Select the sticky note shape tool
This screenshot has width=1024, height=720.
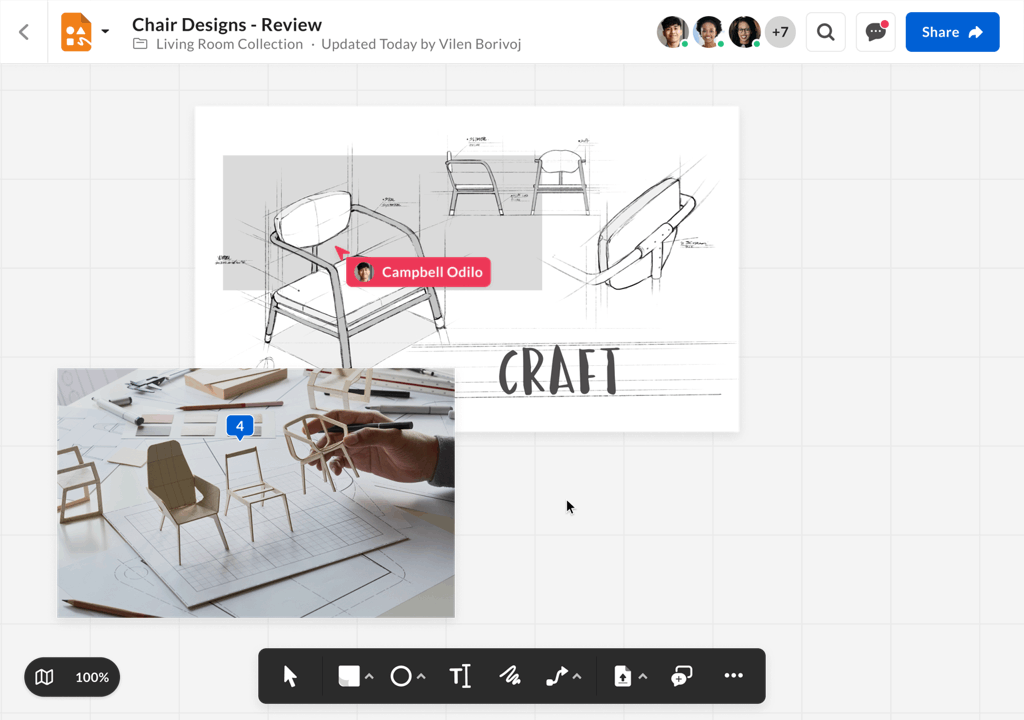tap(349, 676)
